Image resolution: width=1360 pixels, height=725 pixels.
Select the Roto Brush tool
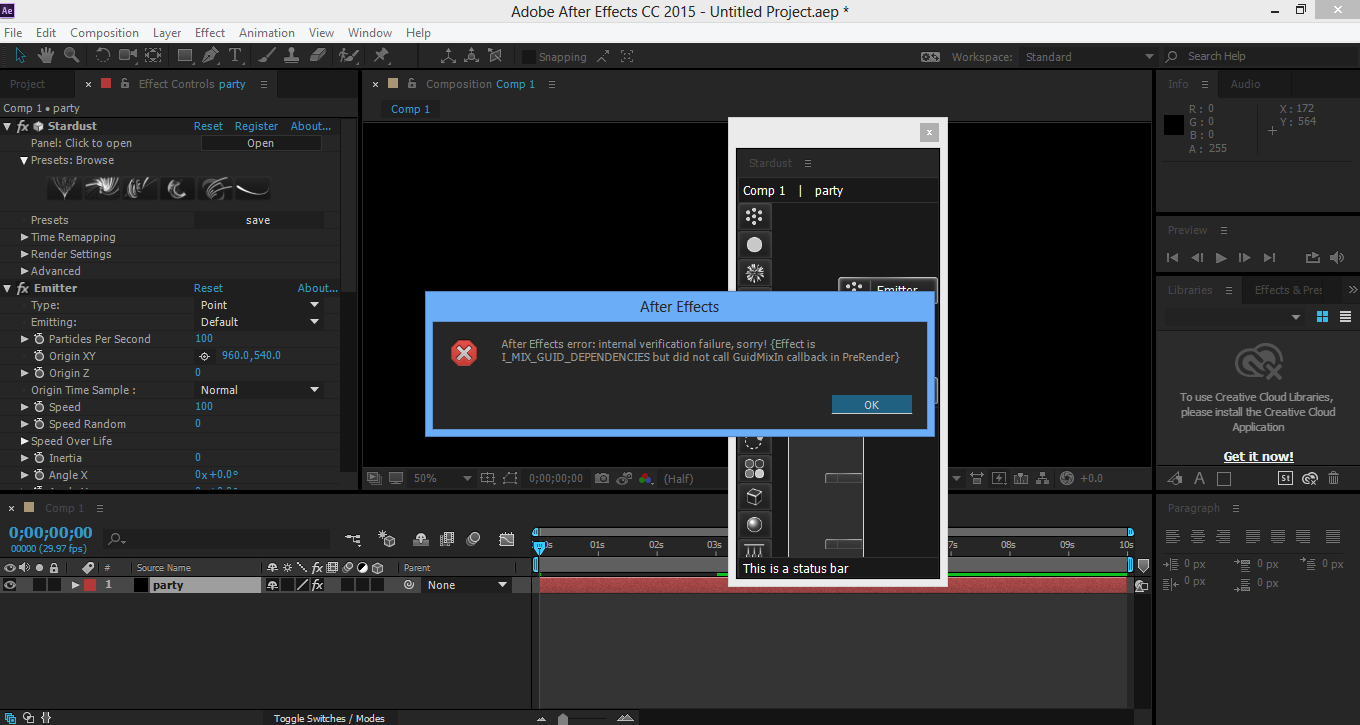click(x=349, y=56)
